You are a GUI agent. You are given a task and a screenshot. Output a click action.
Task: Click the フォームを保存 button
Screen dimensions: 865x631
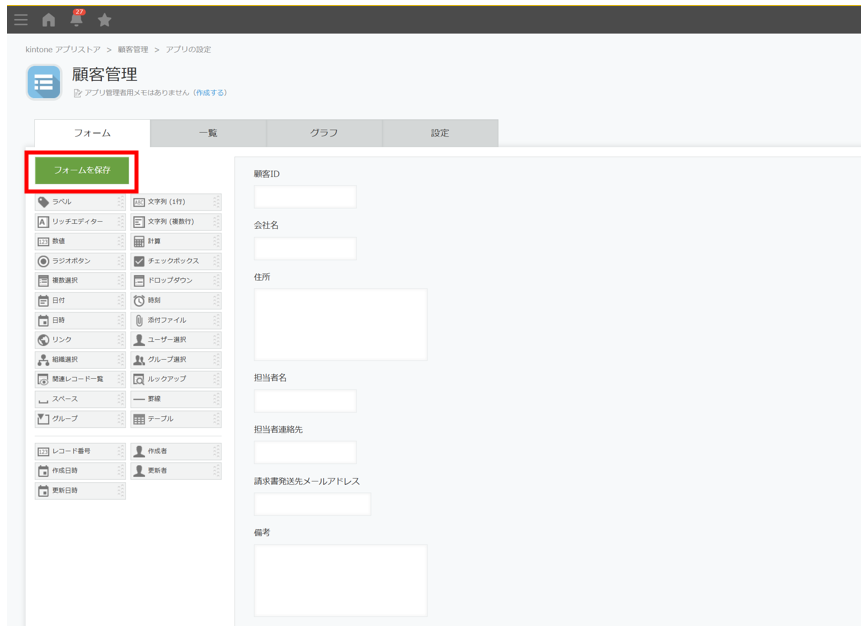(x=82, y=171)
